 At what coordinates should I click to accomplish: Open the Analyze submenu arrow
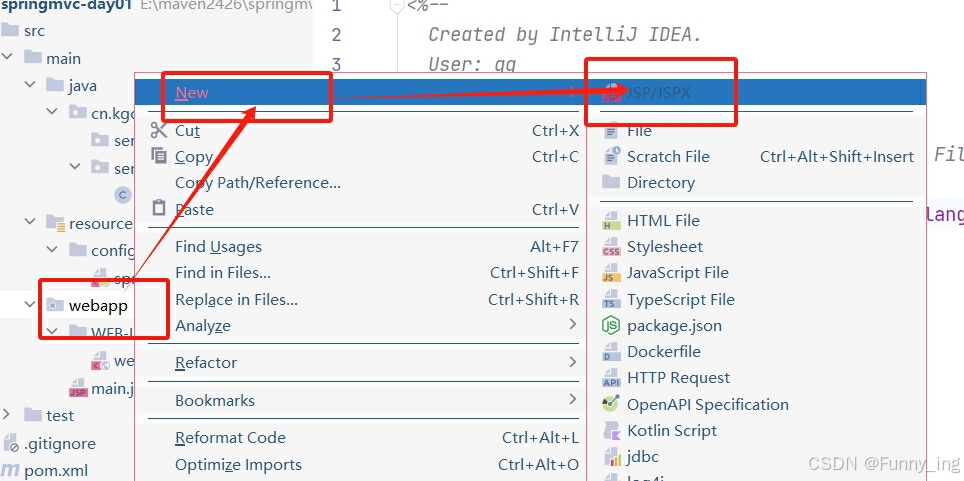tap(572, 324)
